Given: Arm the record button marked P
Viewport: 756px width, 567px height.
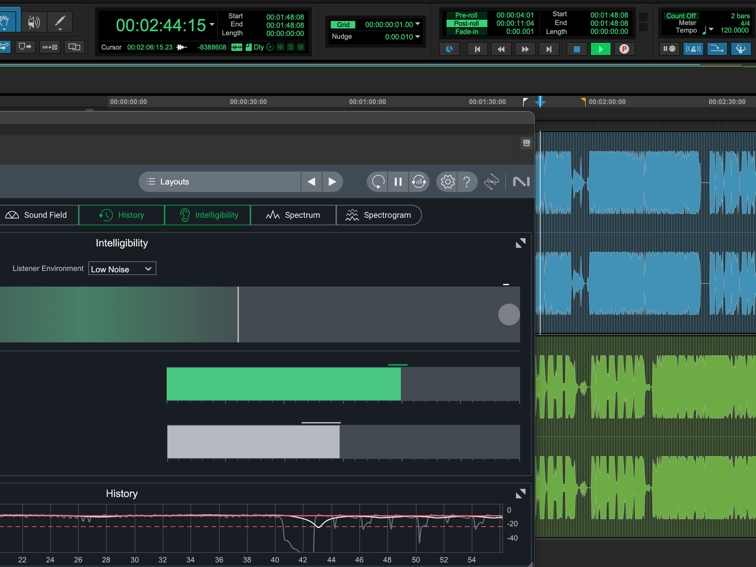Looking at the screenshot, I should pos(624,49).
